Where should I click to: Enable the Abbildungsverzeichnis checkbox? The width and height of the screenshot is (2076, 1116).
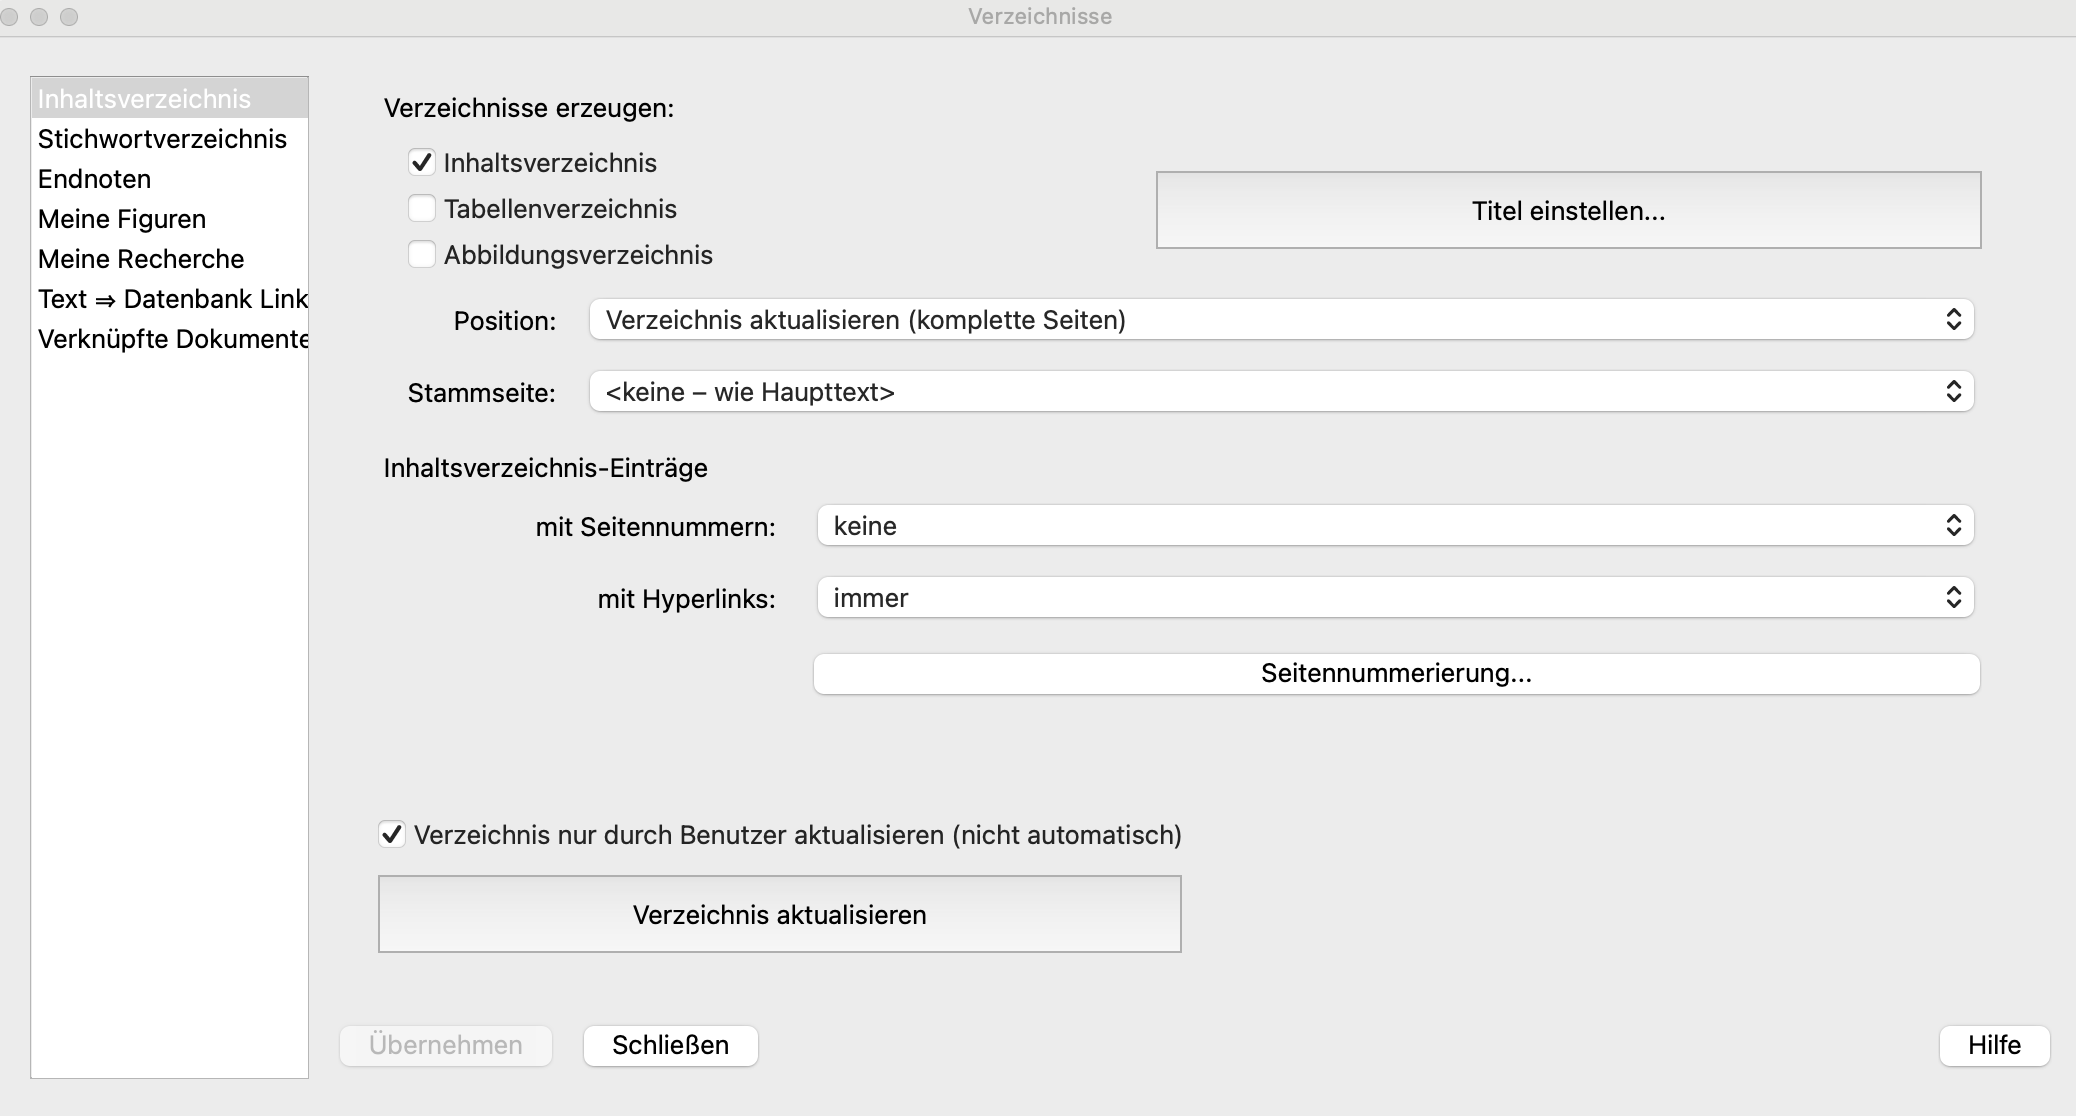422,255
